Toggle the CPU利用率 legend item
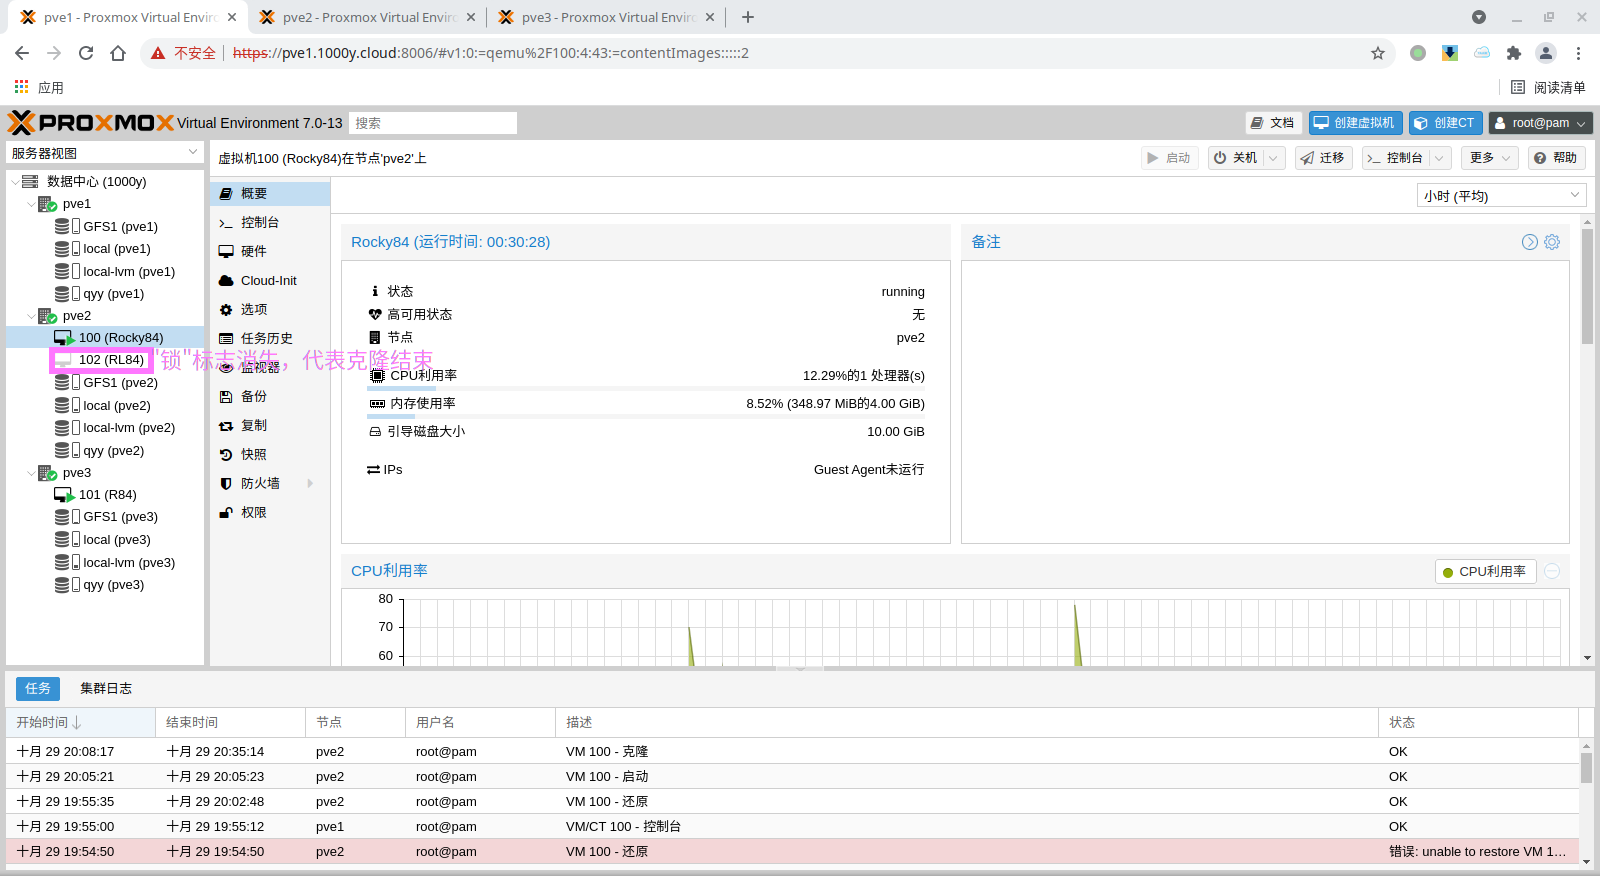This screenshot has width=1600, height=876. coord(1486,572)
